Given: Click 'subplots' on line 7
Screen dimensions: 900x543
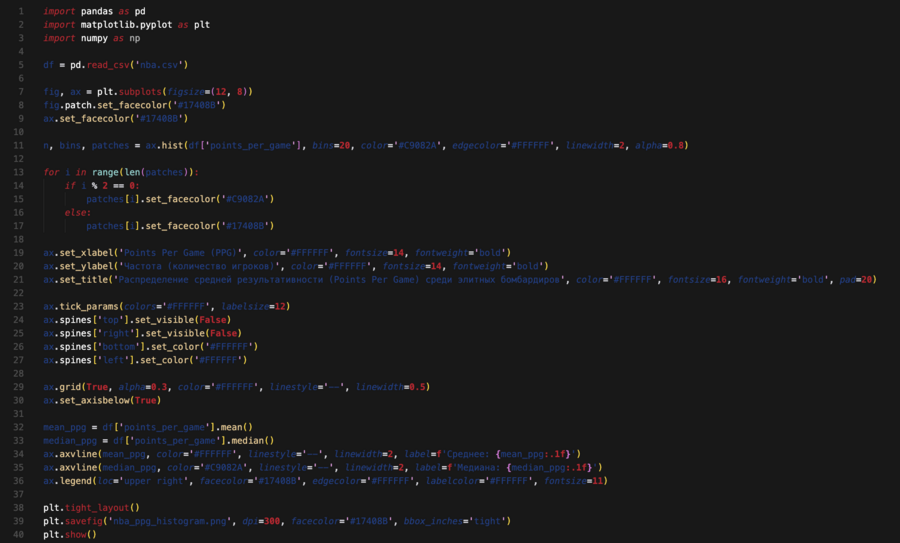Looking at the screenshot, I should (x=140, y=92).
